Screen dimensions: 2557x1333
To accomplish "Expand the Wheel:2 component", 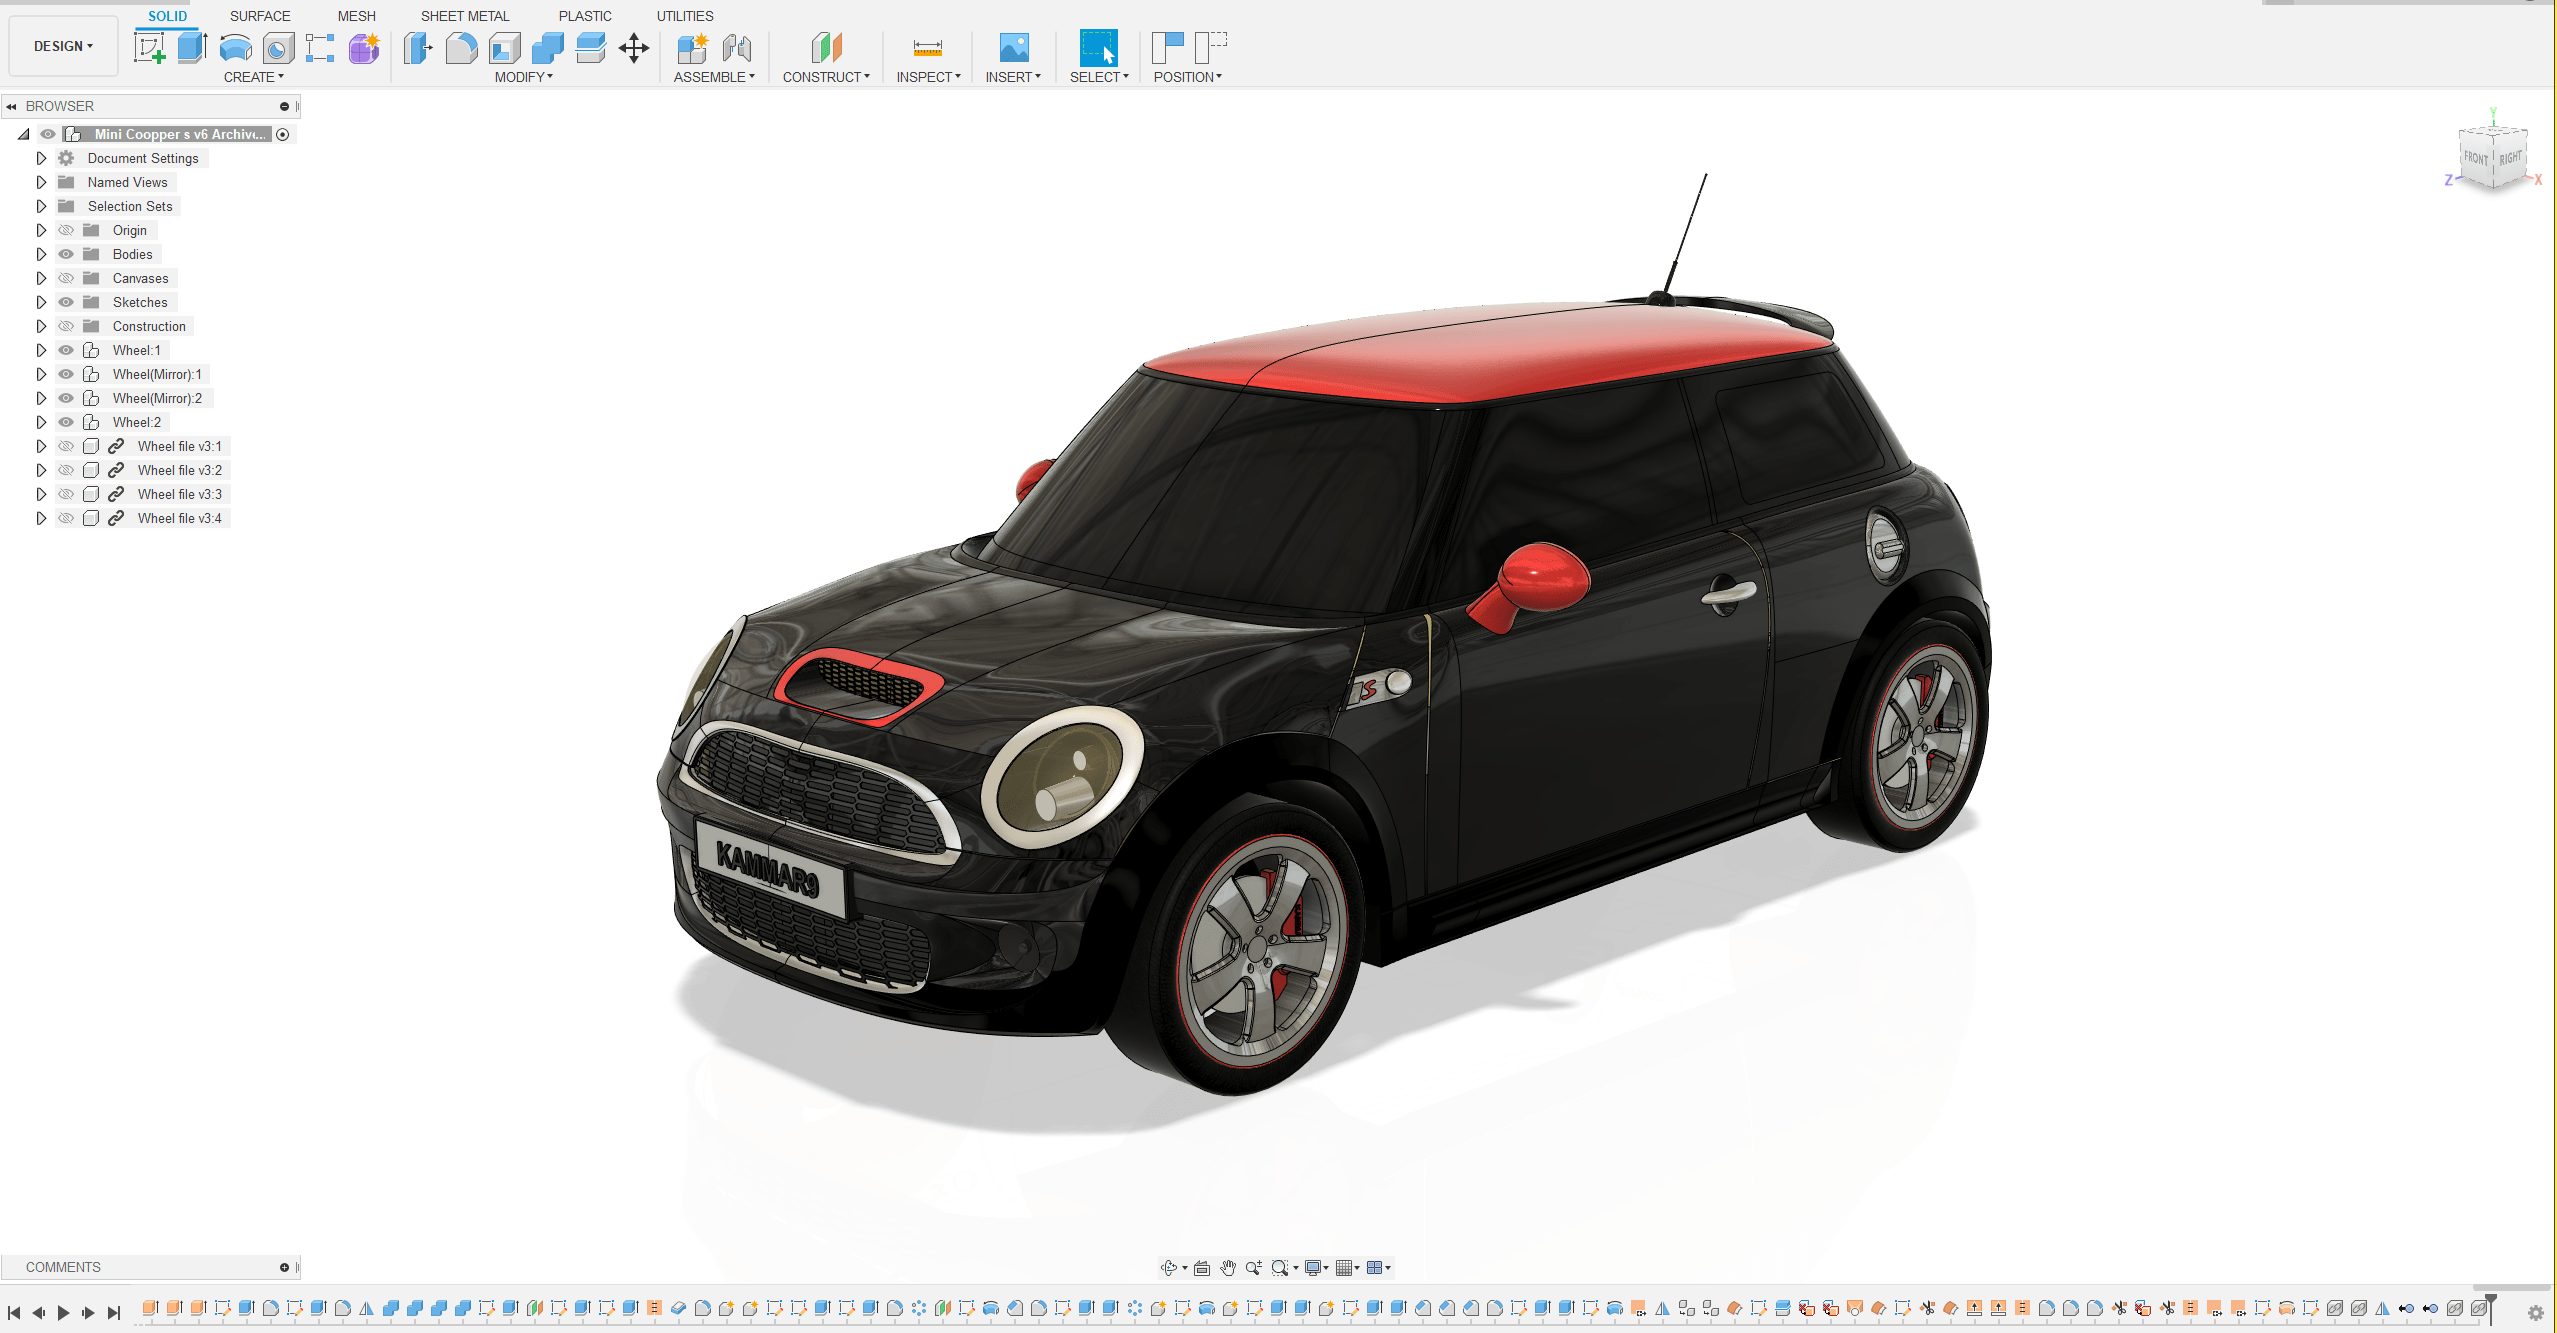I will 41,422.
